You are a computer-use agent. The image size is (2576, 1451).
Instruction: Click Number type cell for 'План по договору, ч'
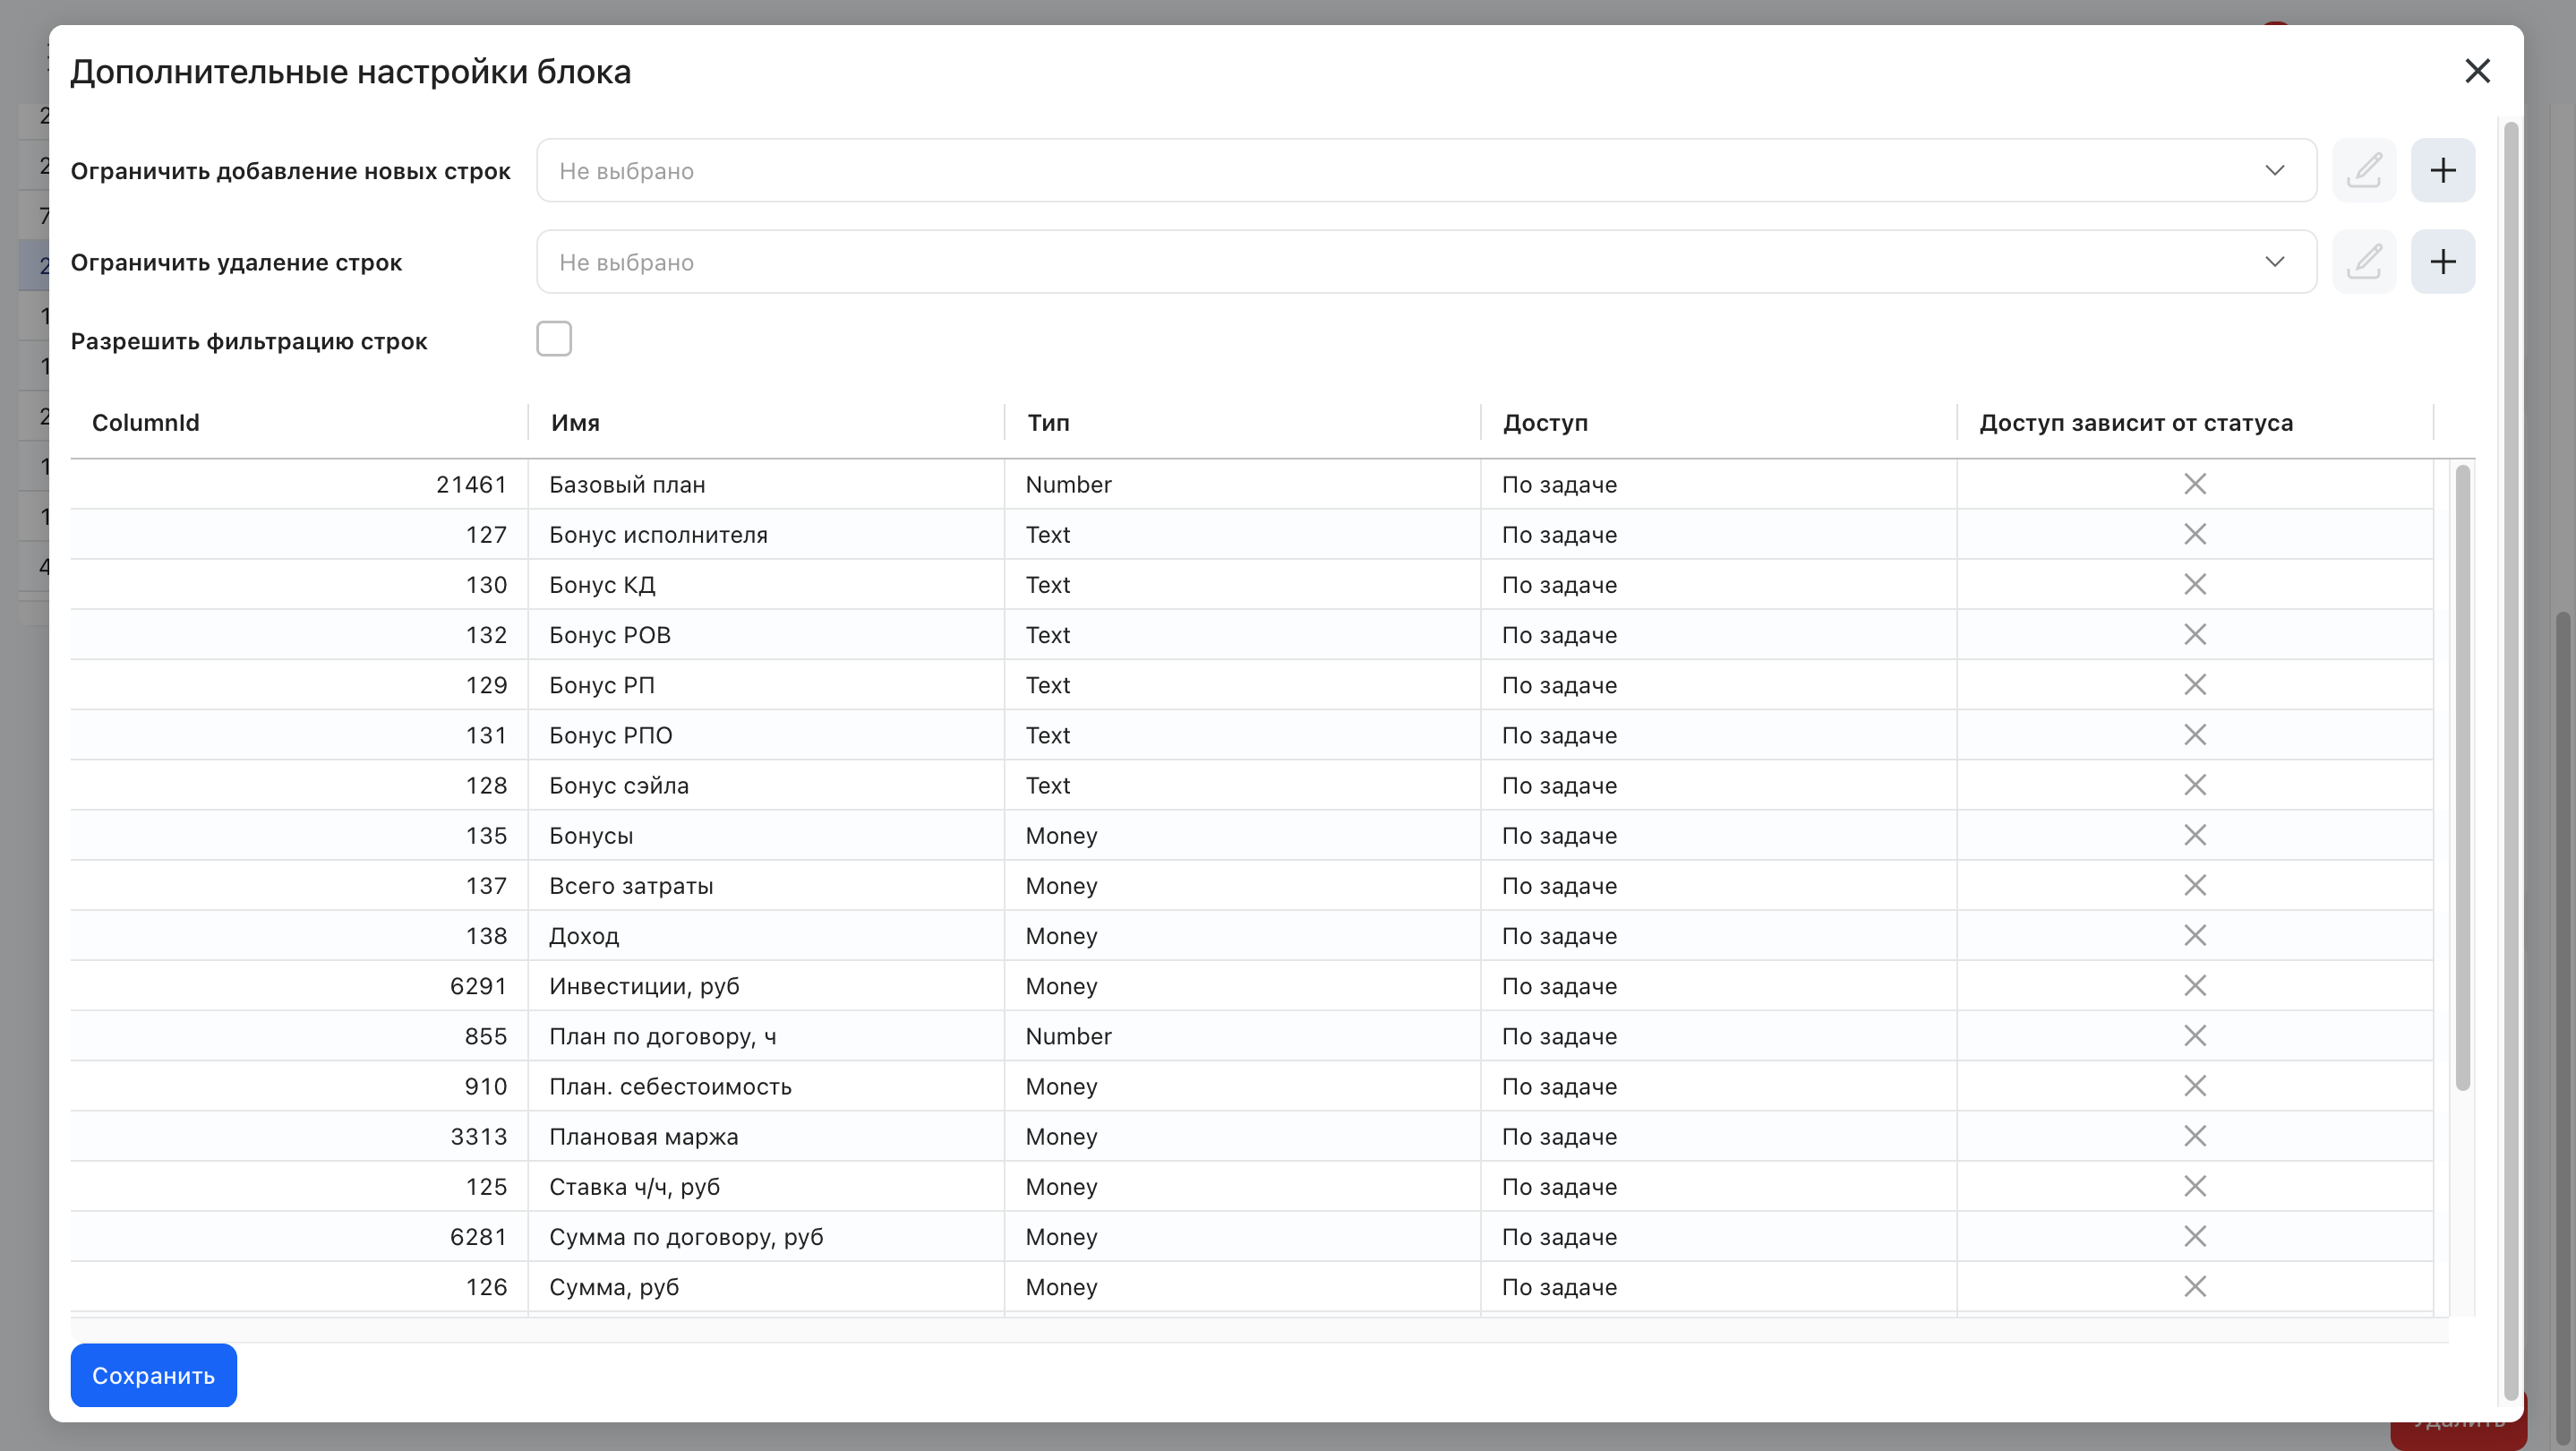[x=1242, y=1036]
